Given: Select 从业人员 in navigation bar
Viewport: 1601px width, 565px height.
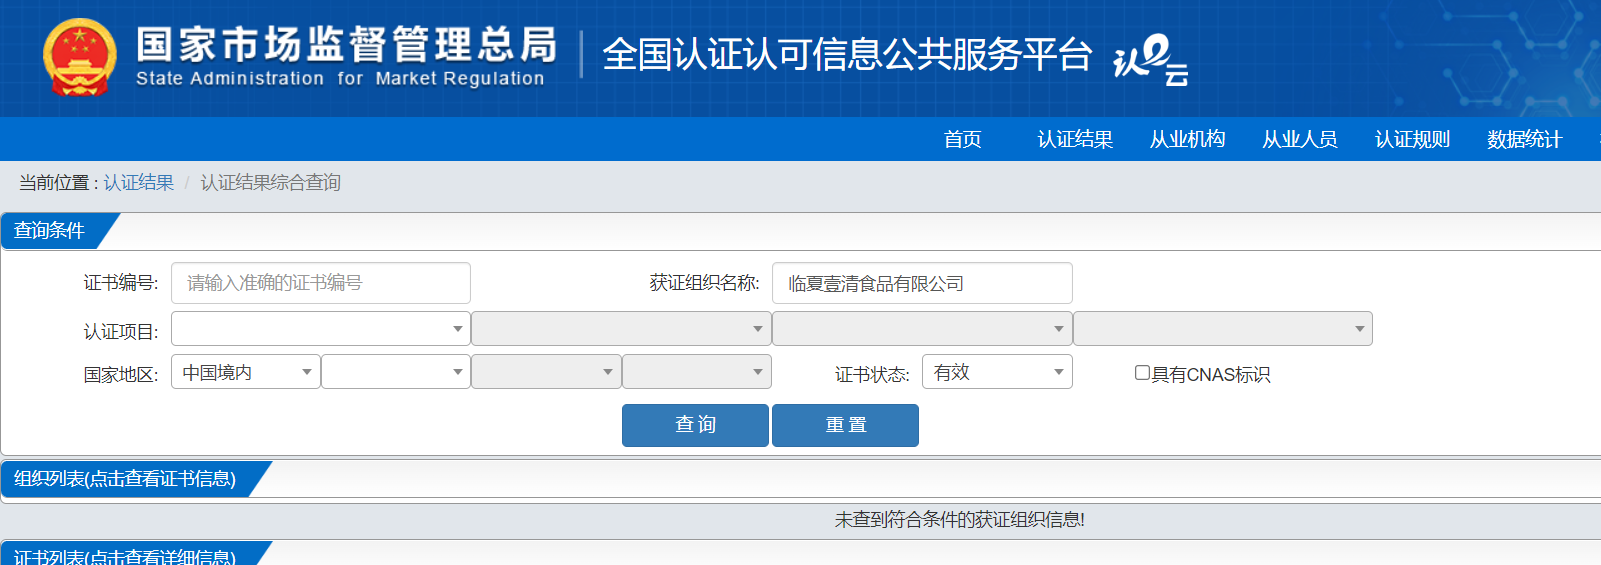Looking at the screenshot, I should click(1300, 139).
